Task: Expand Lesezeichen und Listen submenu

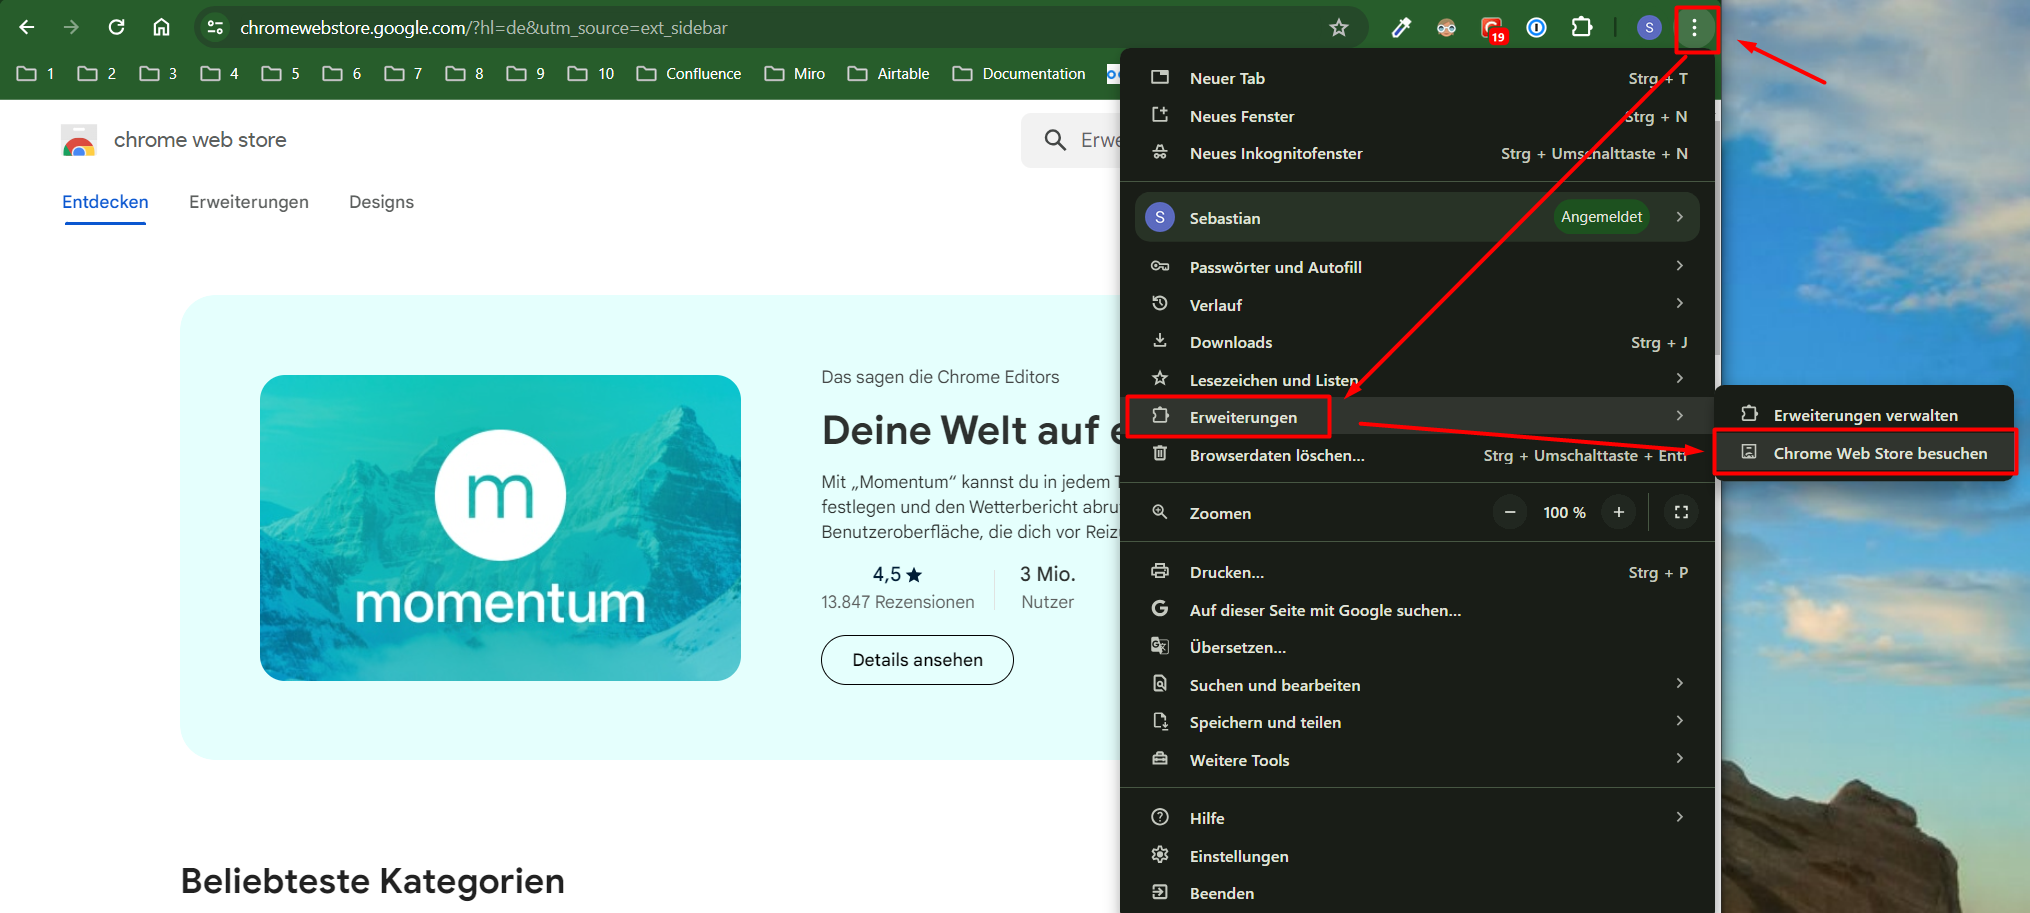Action: coord(1418,380)
